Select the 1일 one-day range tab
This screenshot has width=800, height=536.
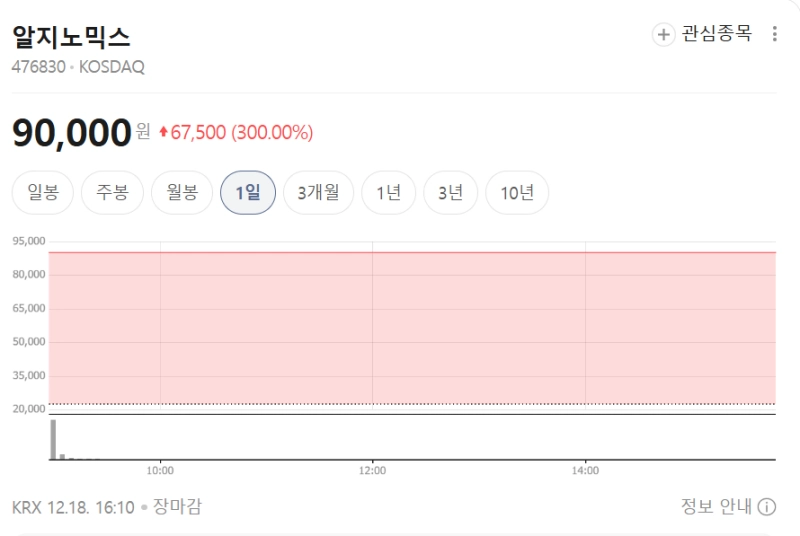[x=248, y=192]
